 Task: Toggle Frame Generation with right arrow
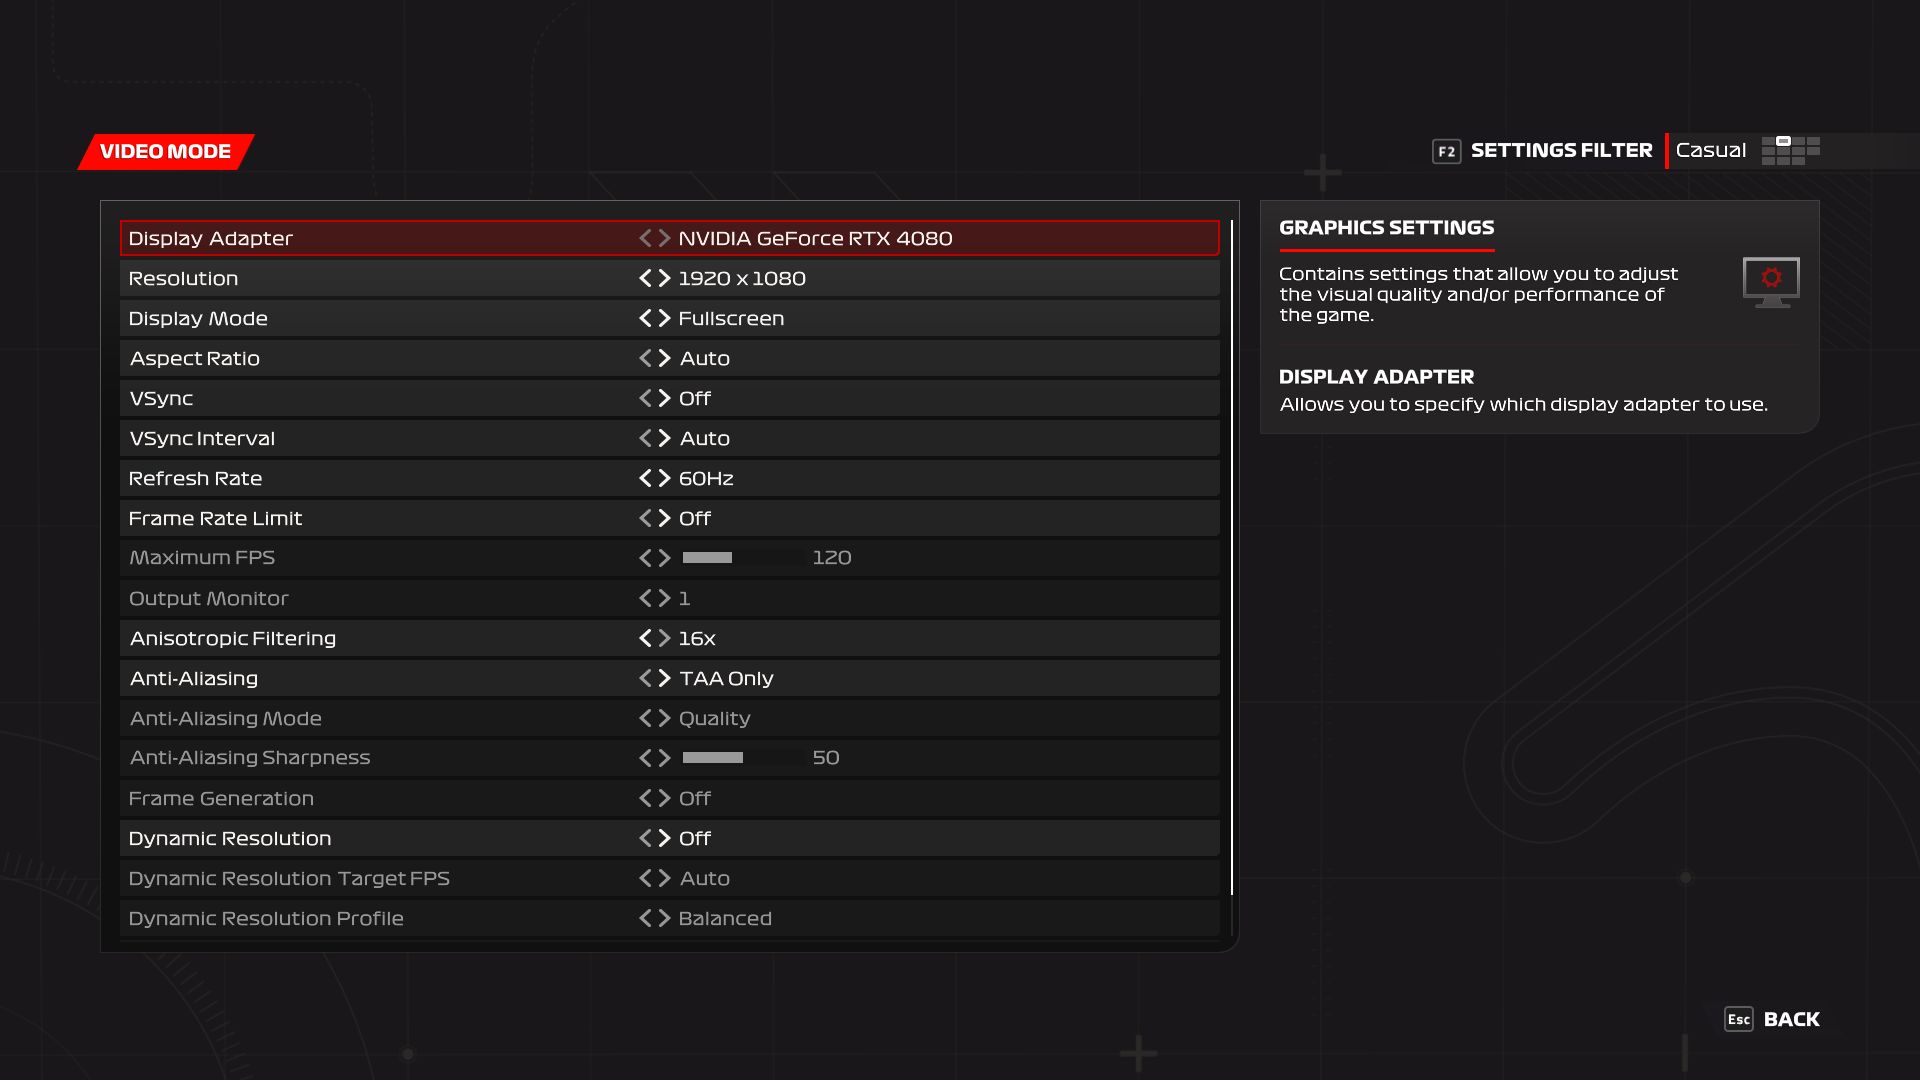coord(664,798)
